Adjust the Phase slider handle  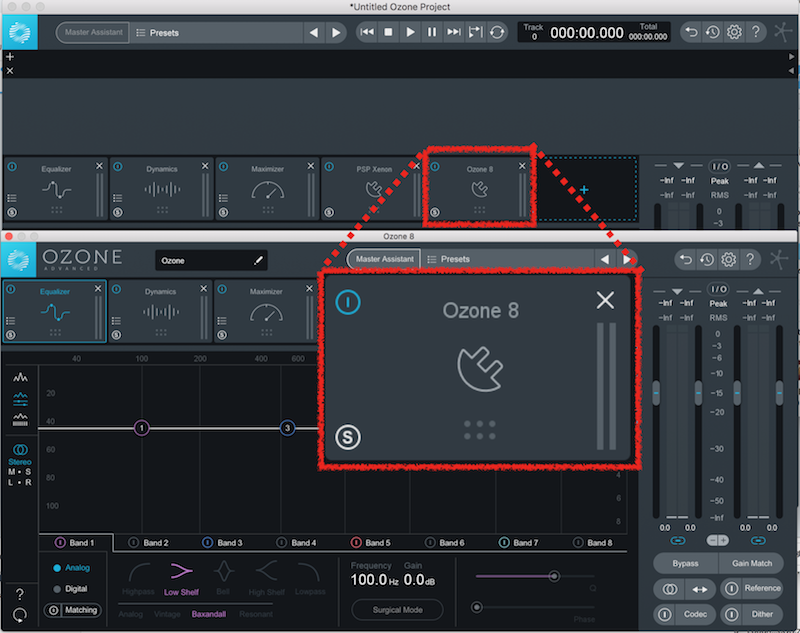[x=477, y=607]
